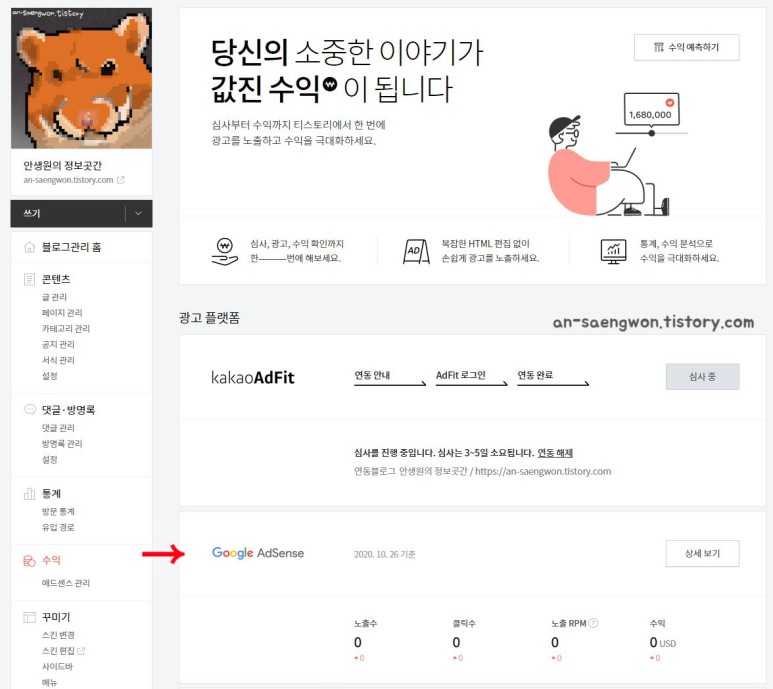This screenshot has height=689, width=773.
Task: Click the 연동 완료 step
Action: coord(553,377)
